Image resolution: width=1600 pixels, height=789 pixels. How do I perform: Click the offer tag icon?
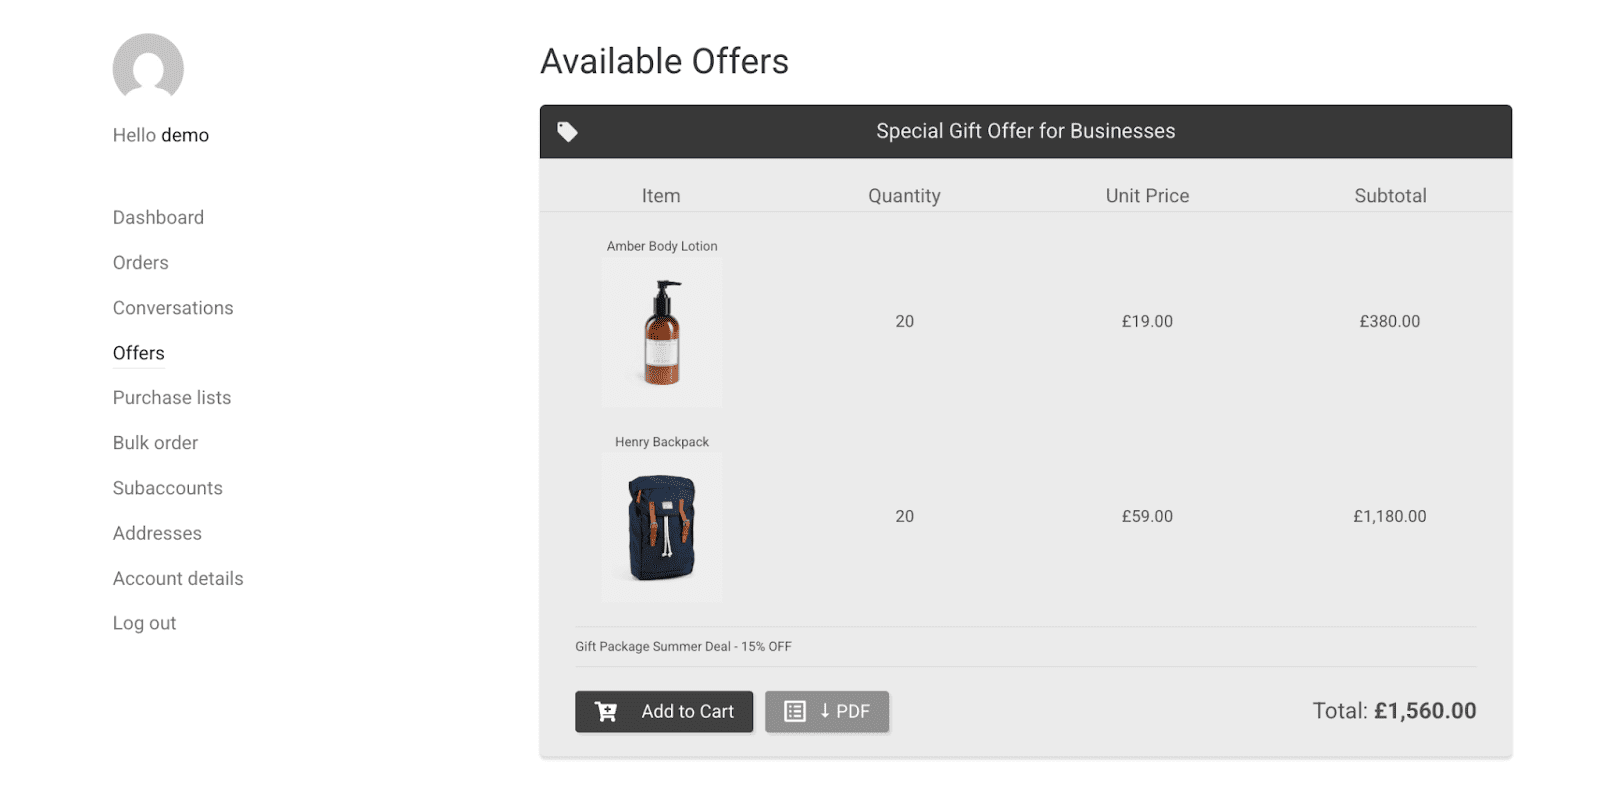567,132
